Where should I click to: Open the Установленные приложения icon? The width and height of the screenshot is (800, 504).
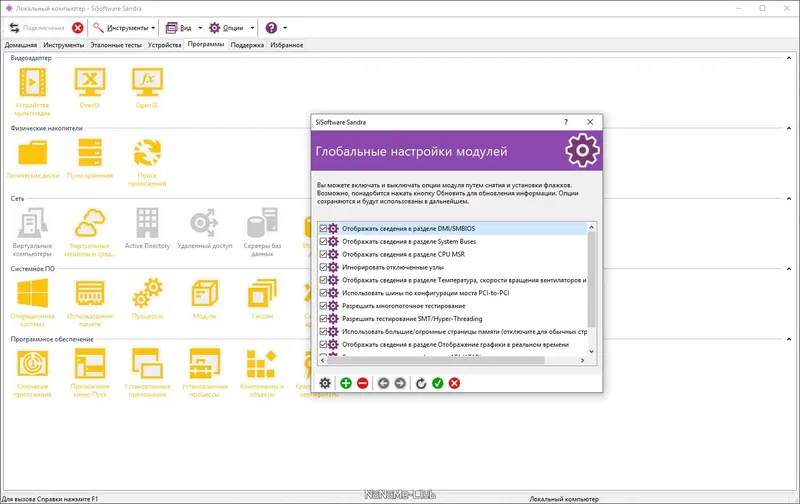147,363
